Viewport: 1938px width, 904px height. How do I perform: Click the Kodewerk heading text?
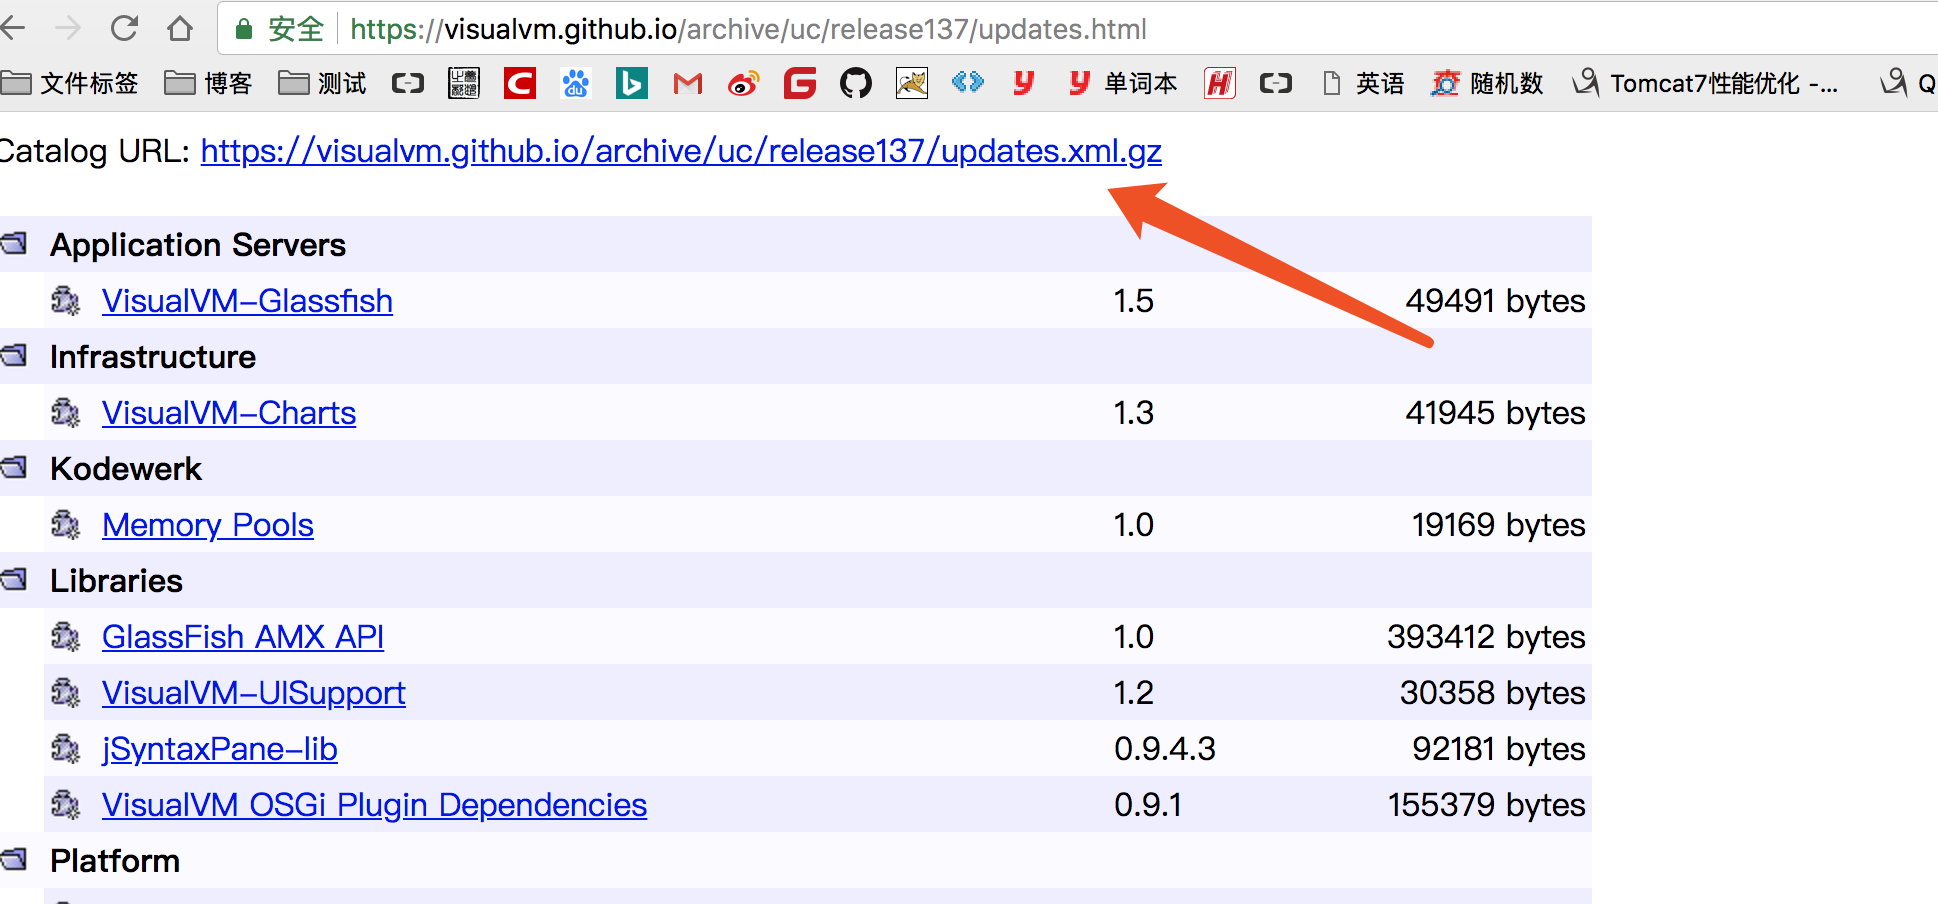point(126,469)
